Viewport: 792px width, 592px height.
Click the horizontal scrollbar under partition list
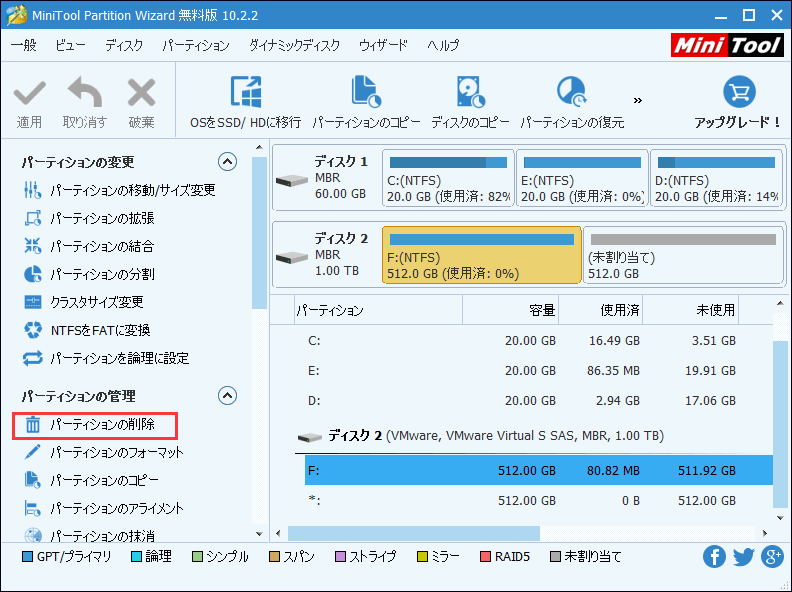(x=413, y=533)
